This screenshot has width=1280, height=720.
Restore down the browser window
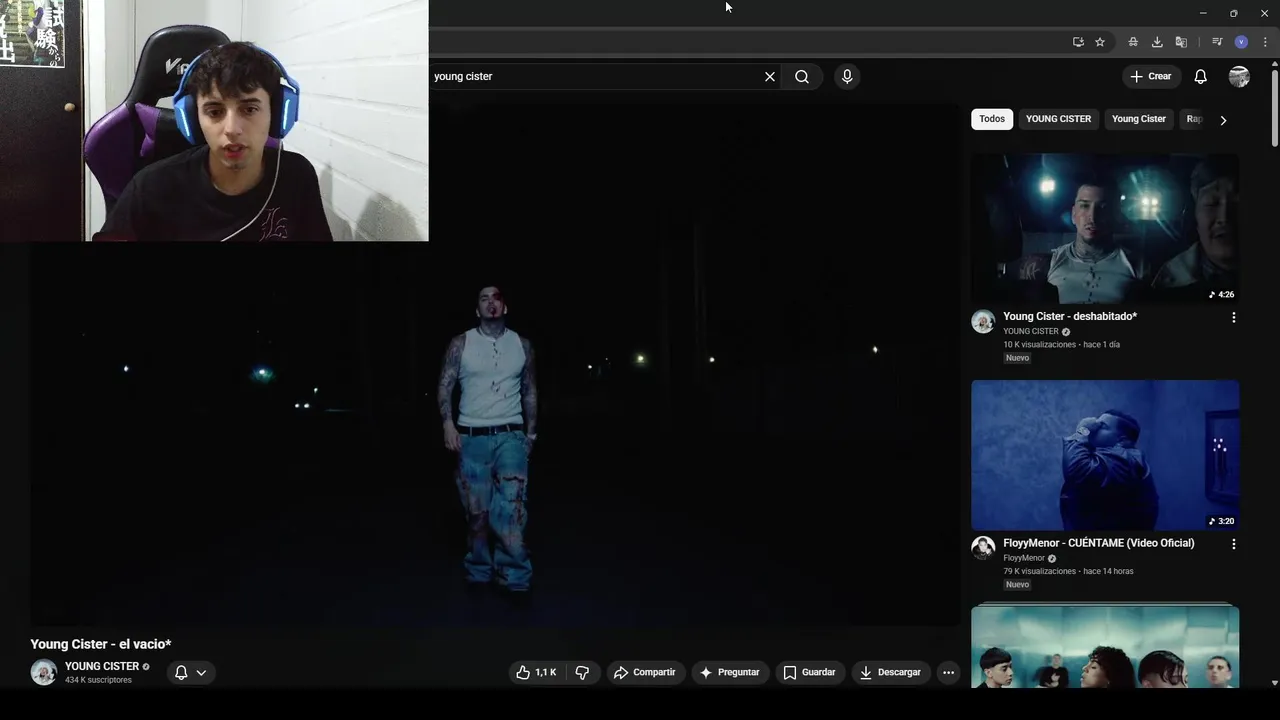pos(1233,13)
